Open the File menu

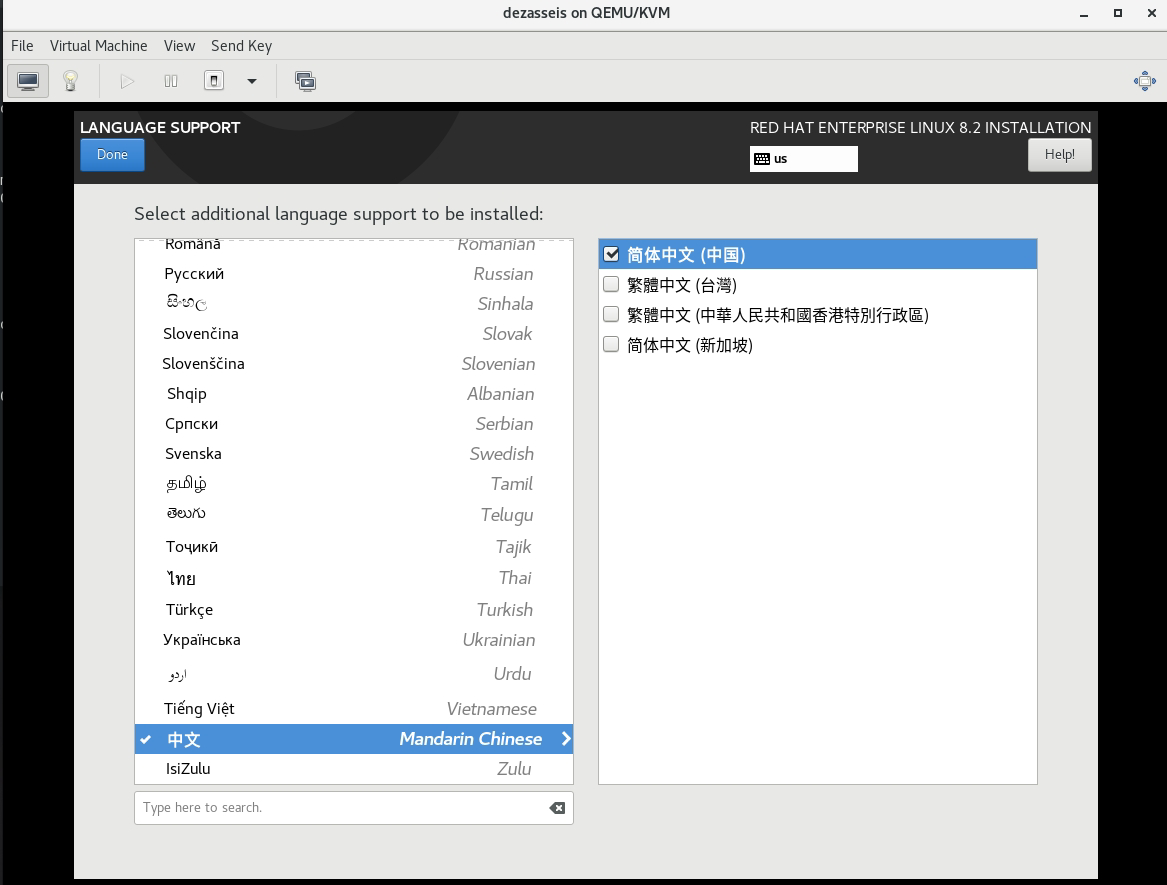pos(22,46)
